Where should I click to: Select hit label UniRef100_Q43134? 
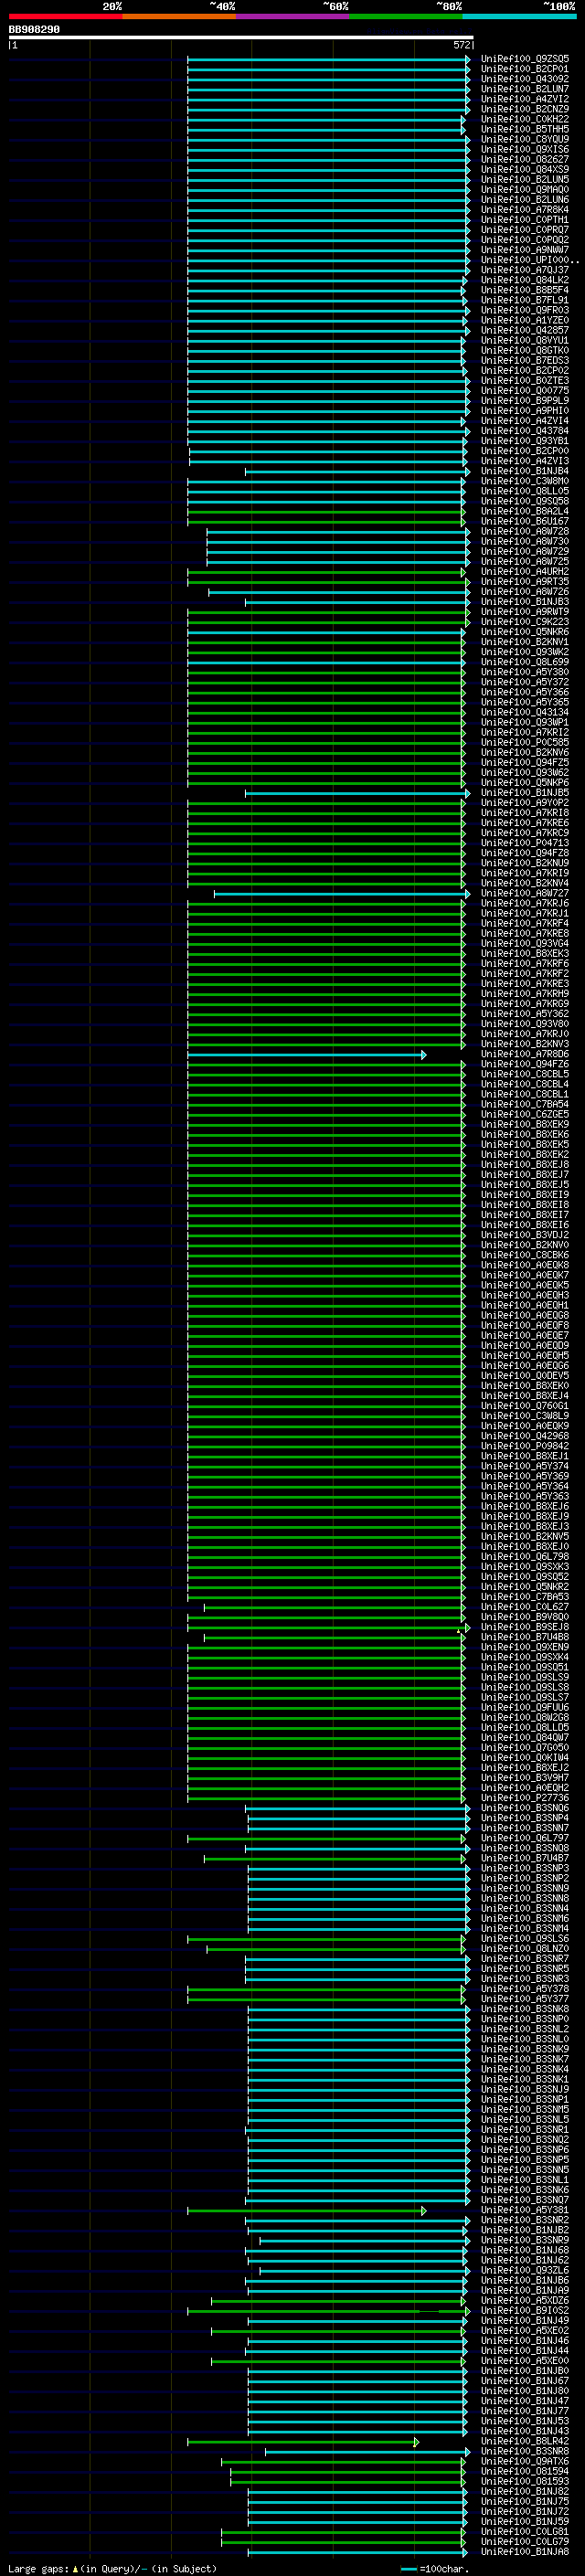pyautogui.click(x=525, y=713)
